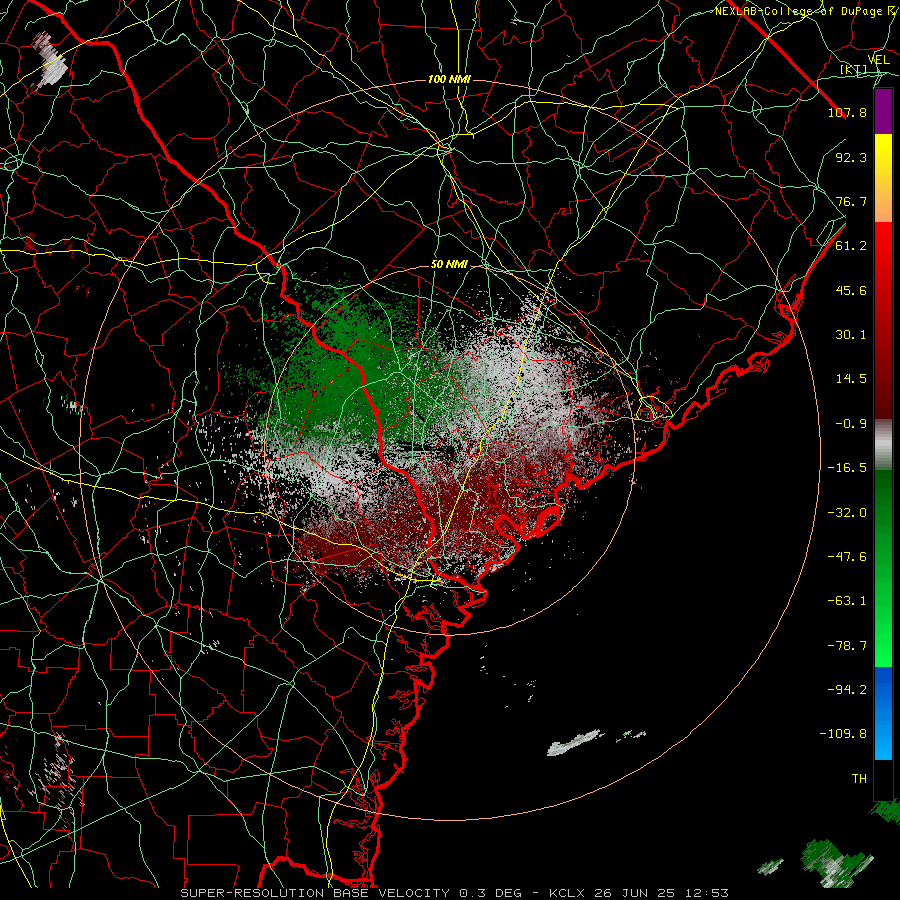Click the VEL legend title
900x900 pixels.
[x=878, y=59]
